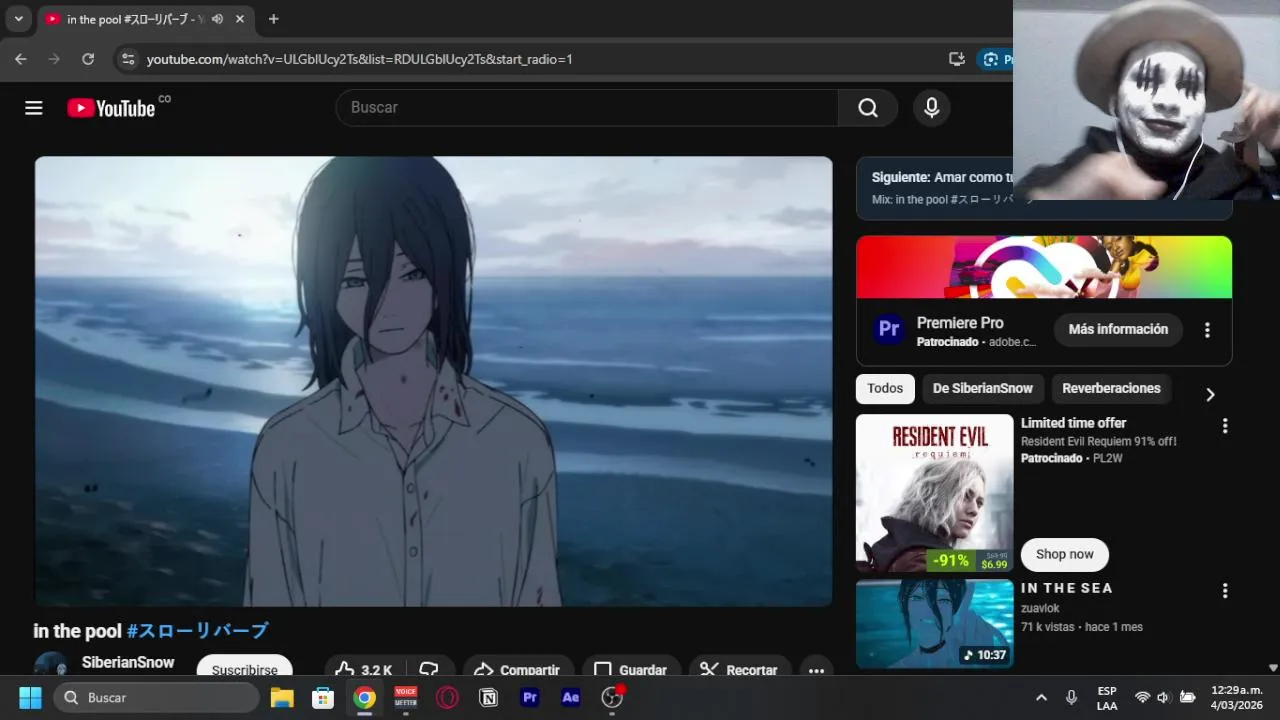Image resolution: width=1280 pixels, height=720 pixels.
Task: Click the Guardar save button
Action: (x=631, y=669)
